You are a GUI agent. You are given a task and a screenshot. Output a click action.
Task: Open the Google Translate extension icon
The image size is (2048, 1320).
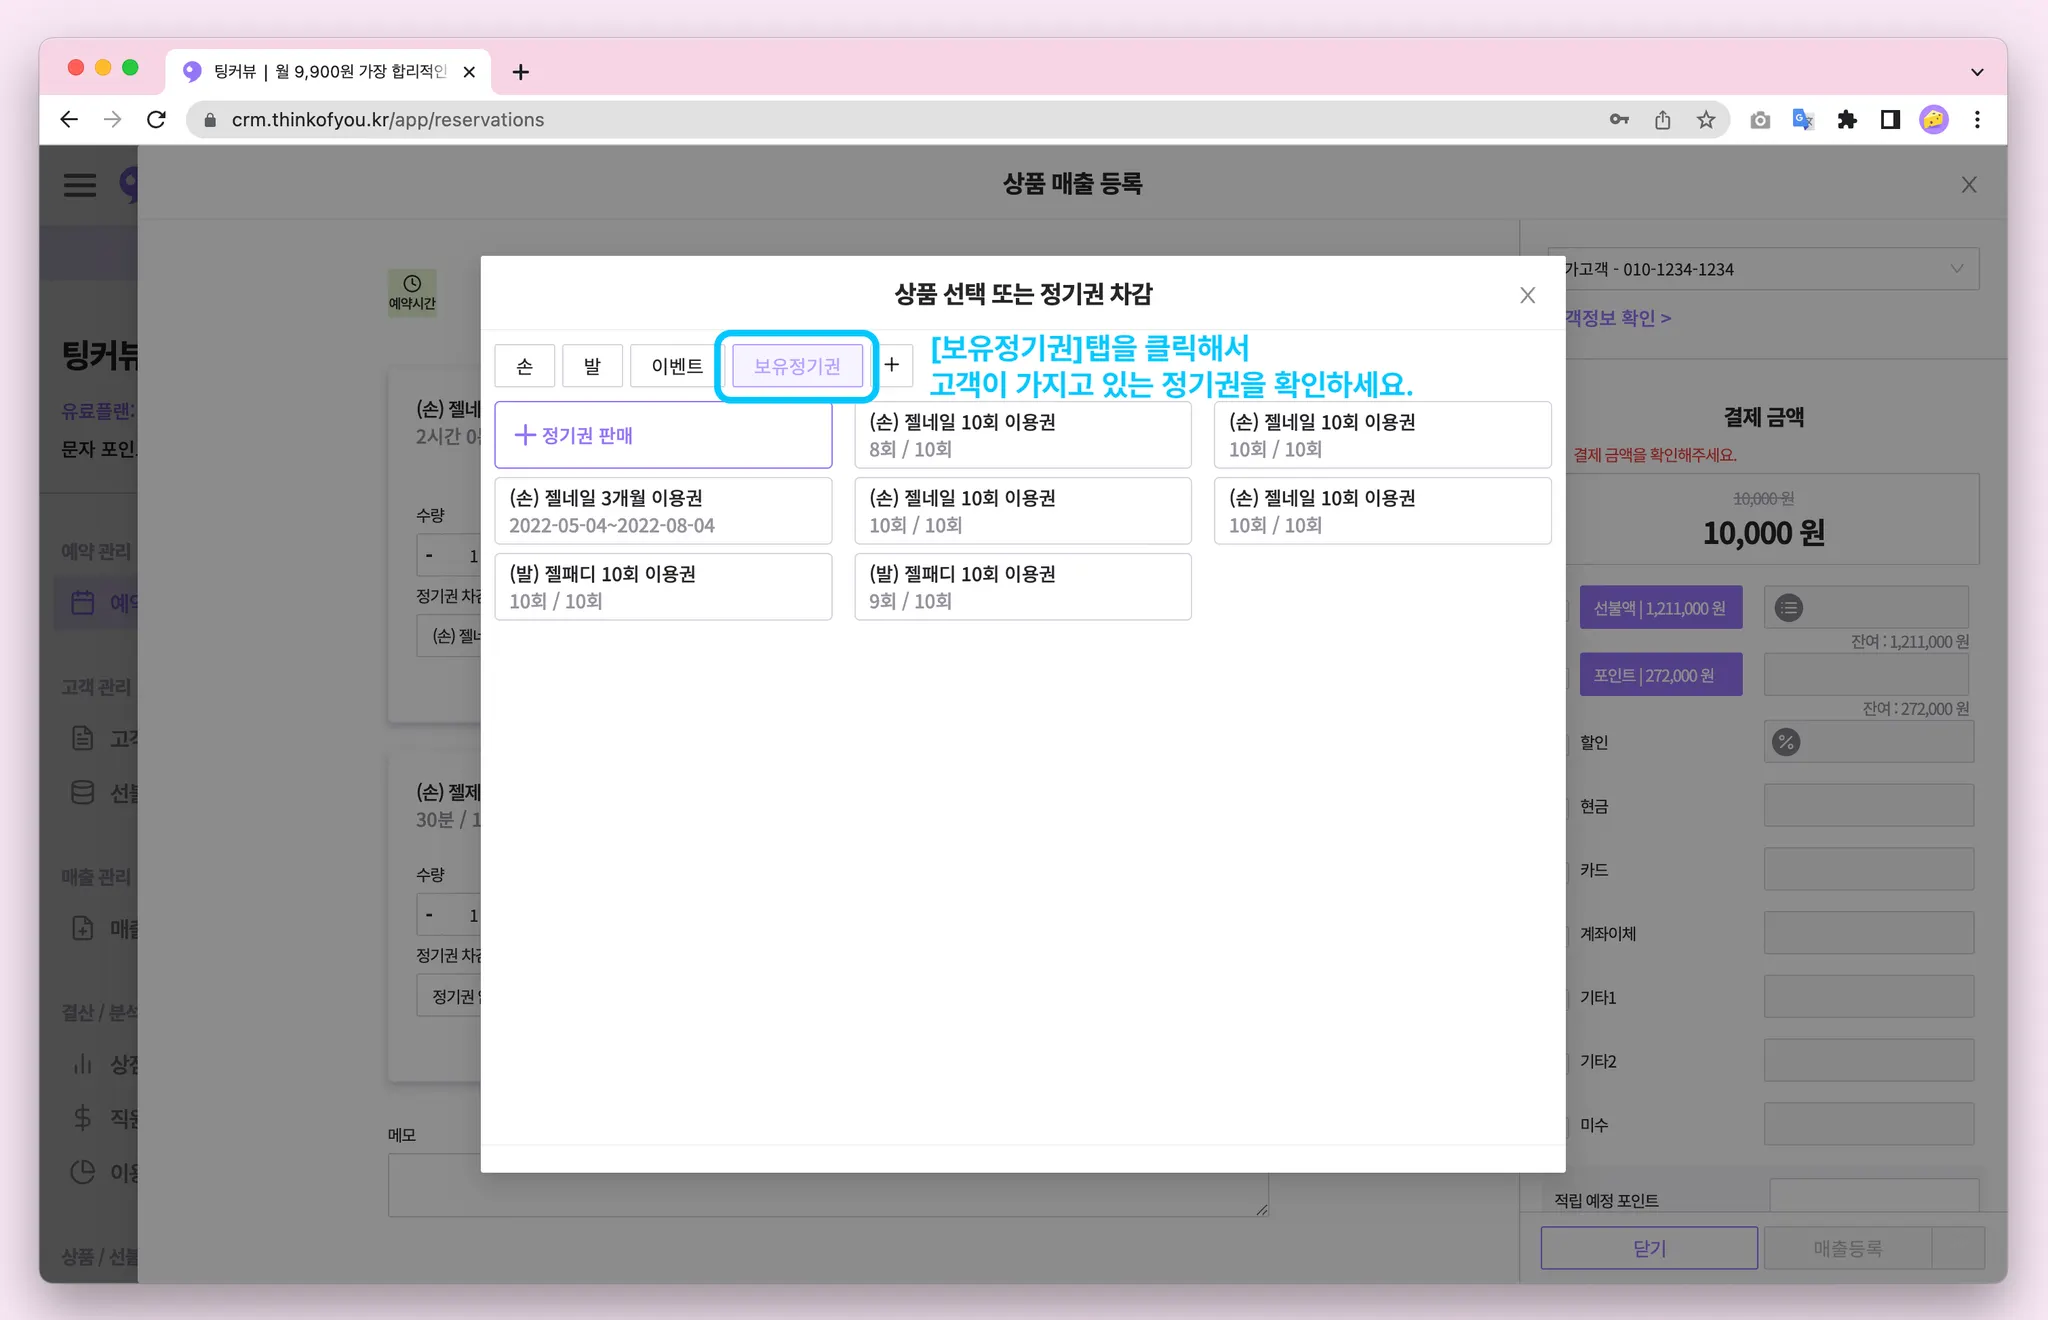point(1803,120)
